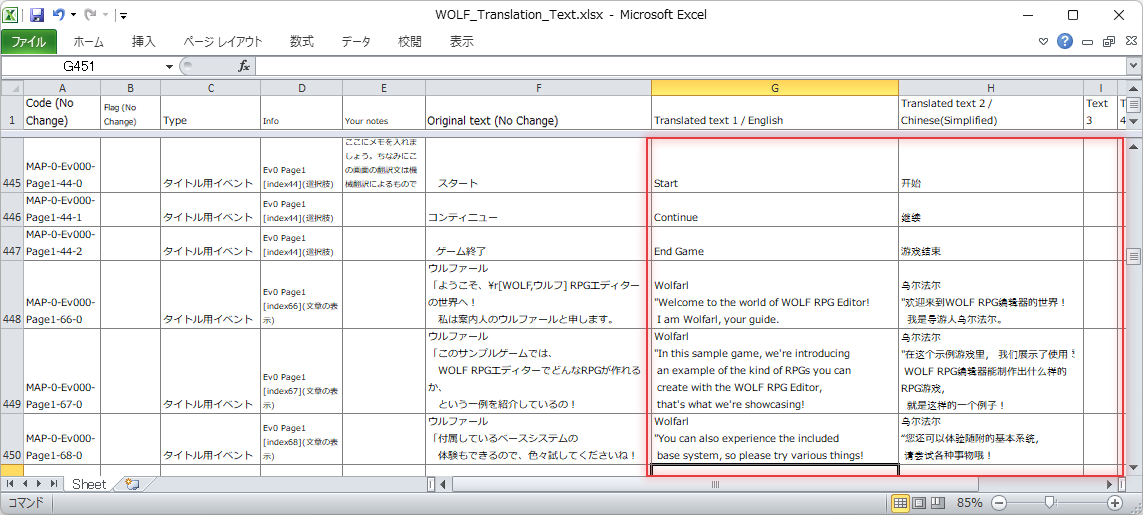Open Excel Help question mark icon
Screen dimensions: 1143x515
(x=1065, y=41)
